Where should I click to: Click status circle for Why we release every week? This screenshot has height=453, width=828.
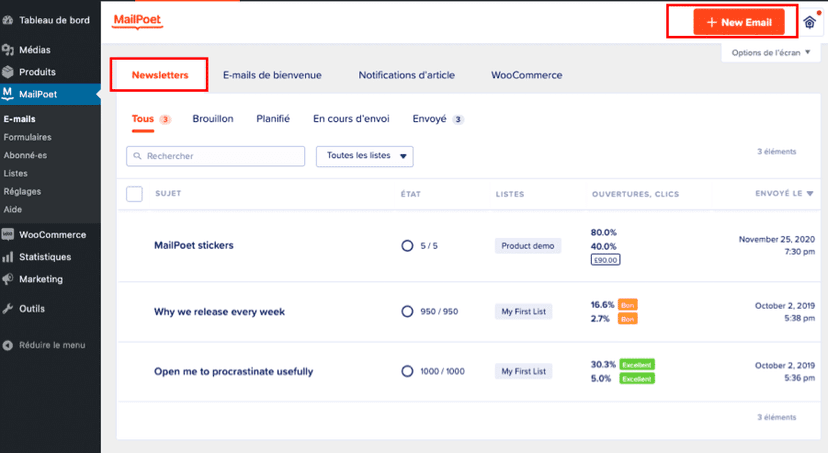tap(407, 312)
